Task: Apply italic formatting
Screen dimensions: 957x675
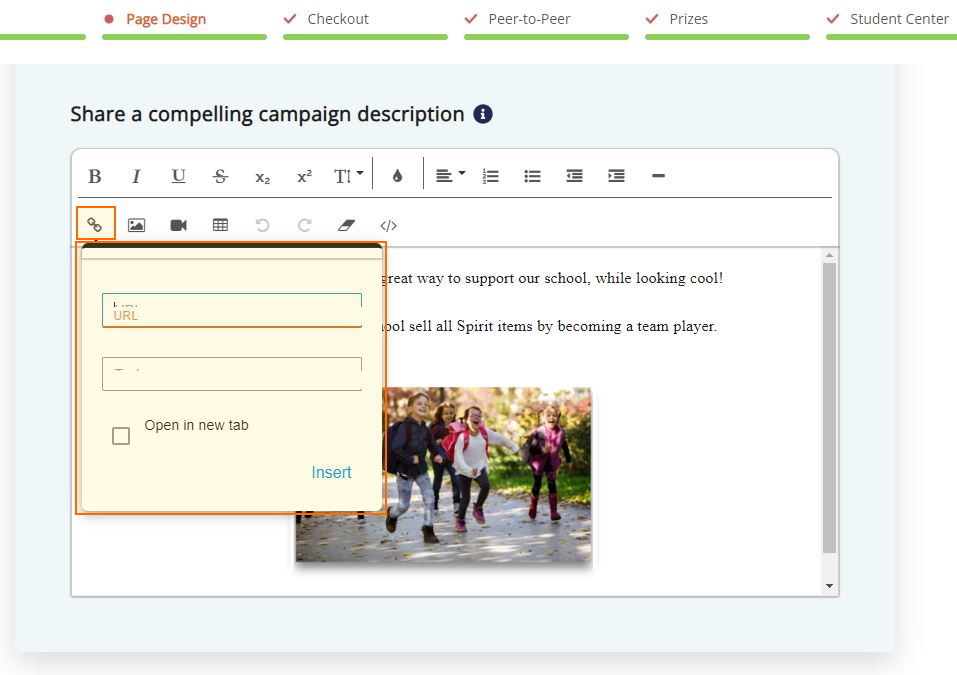Action: coord(136,176)
